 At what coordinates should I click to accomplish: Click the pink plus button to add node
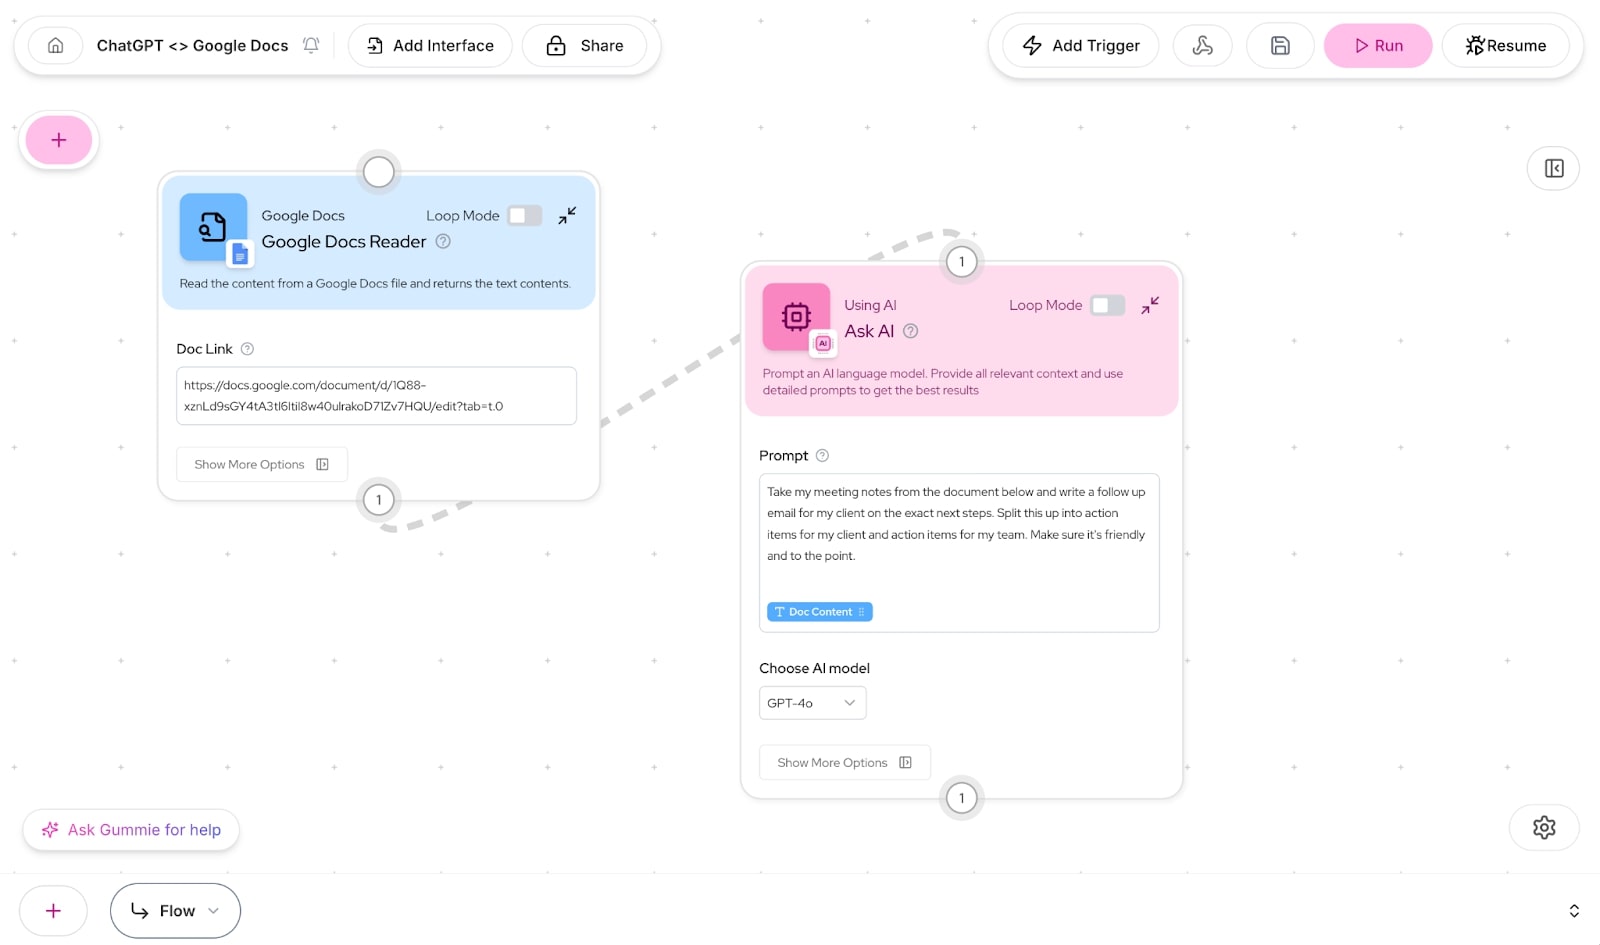tap(59, 140)
